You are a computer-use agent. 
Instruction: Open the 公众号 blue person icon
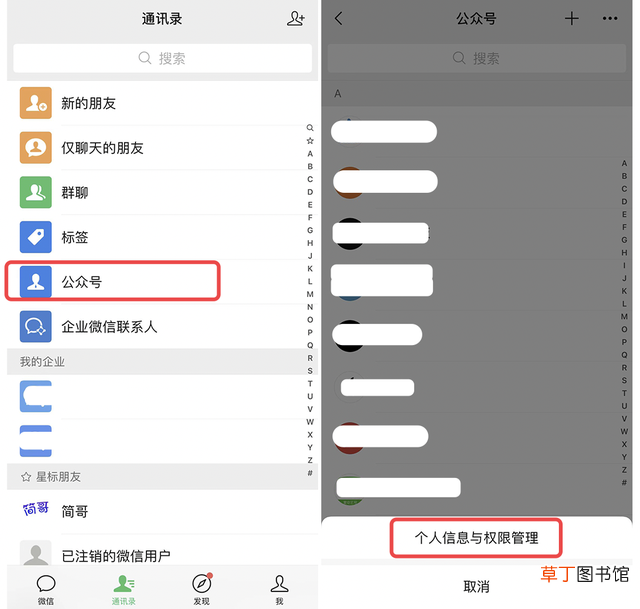(36, 282)
